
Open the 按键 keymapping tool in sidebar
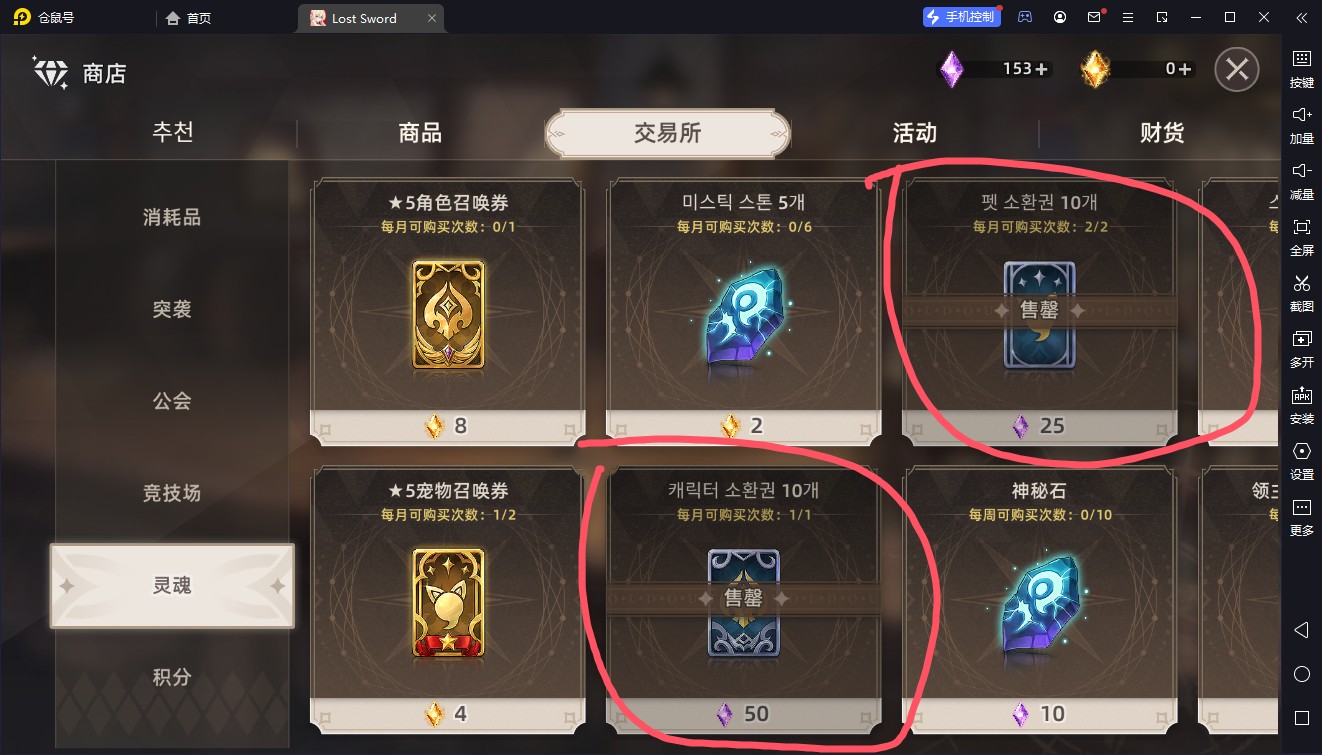click(1301, 69)
